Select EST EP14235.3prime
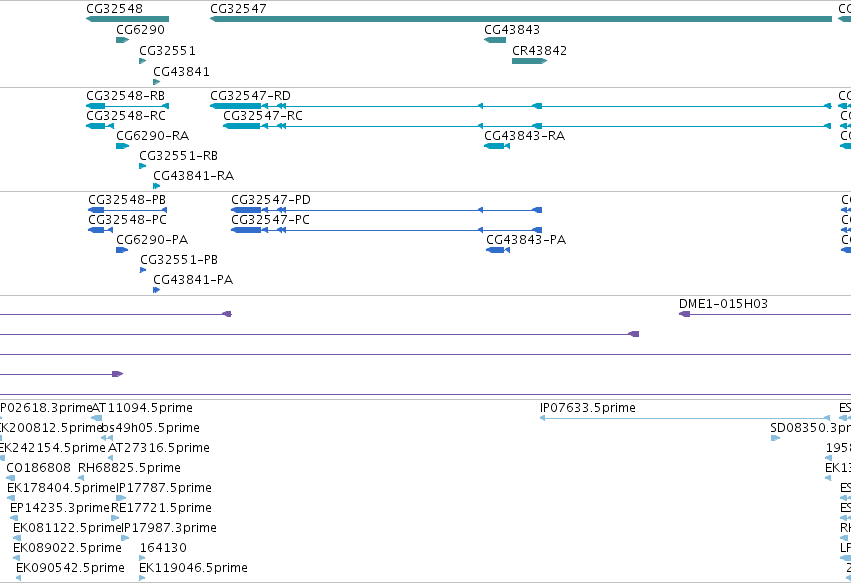851x583 pixels. [x=60, y=508]
